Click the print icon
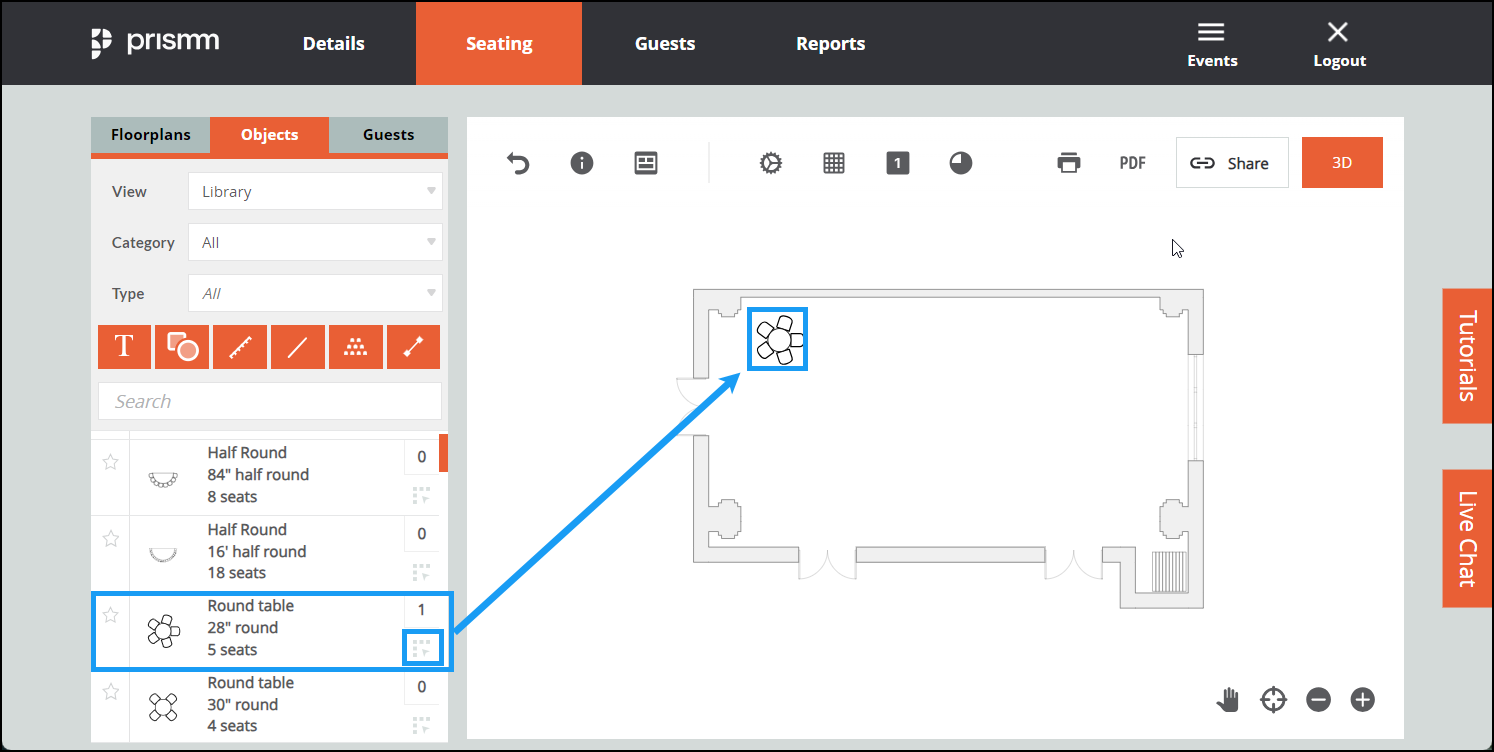Screen dimensions: 1494x752 [x=1069, y=163]
